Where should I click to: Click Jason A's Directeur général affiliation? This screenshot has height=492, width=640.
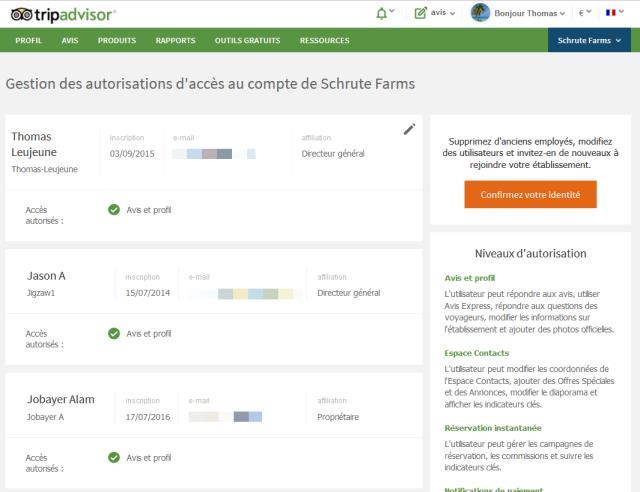click(349, 293)
